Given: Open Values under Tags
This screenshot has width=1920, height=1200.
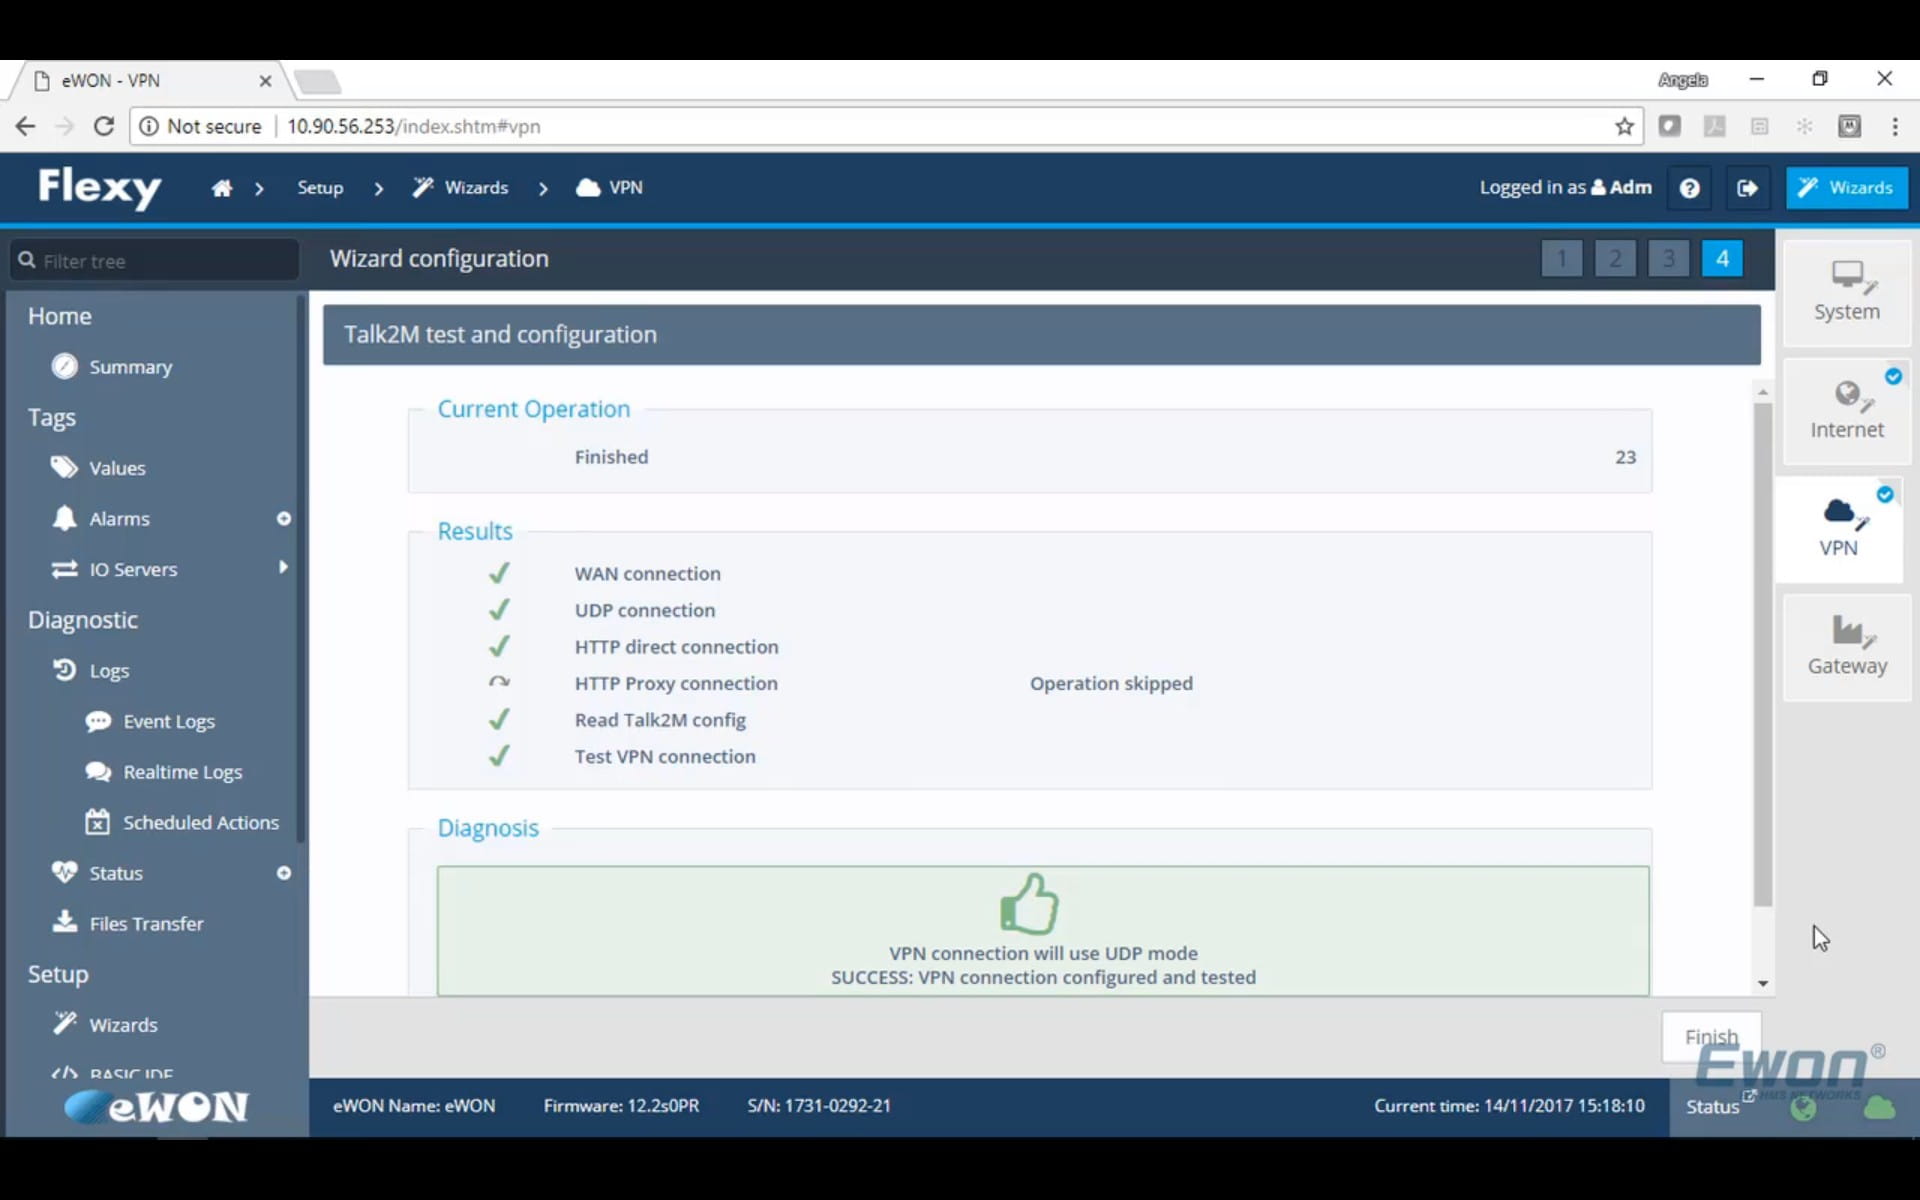Looking at the screenshot, I should [x=117, y=468].
